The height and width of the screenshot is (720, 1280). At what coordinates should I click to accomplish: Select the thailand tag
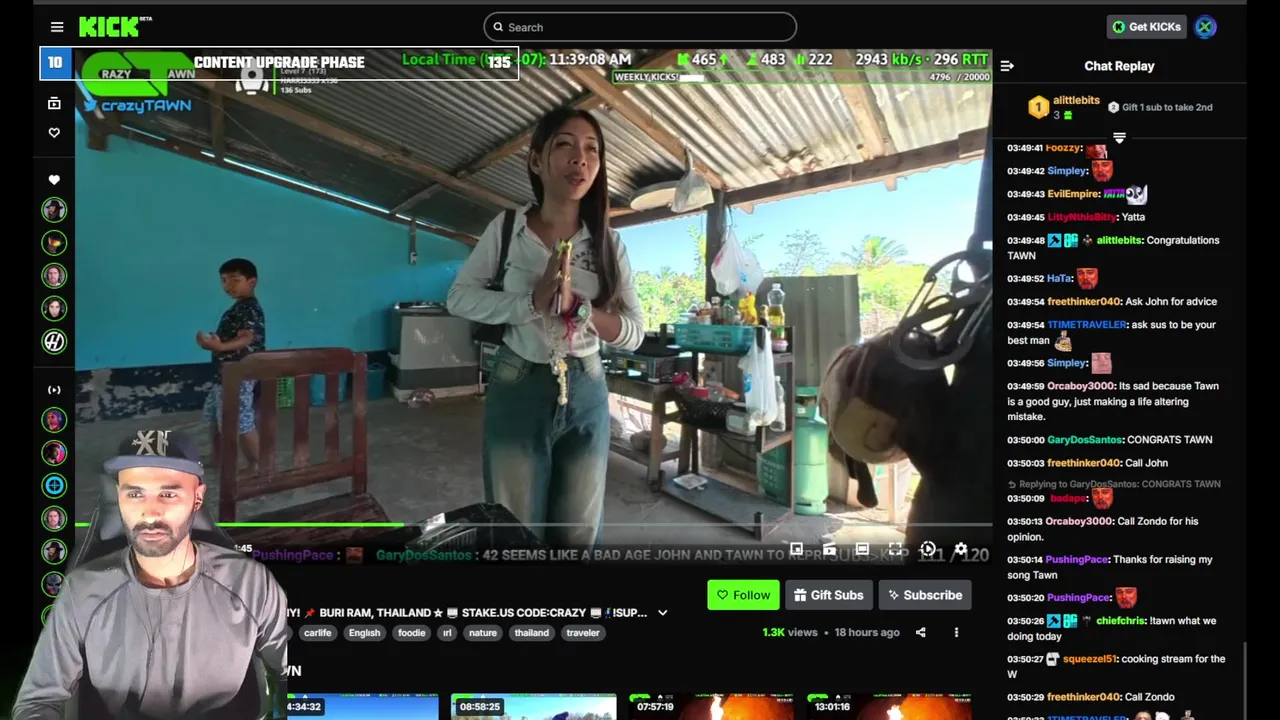tap(531, 633)
